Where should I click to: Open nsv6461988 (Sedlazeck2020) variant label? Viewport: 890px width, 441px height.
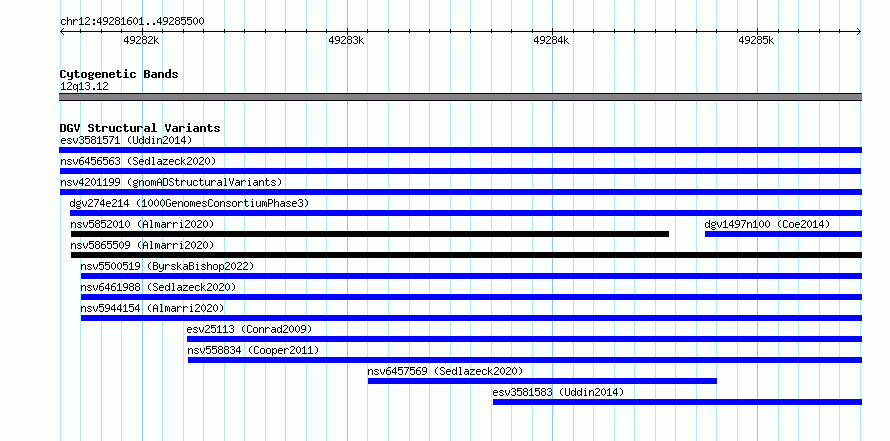[158, 287]
